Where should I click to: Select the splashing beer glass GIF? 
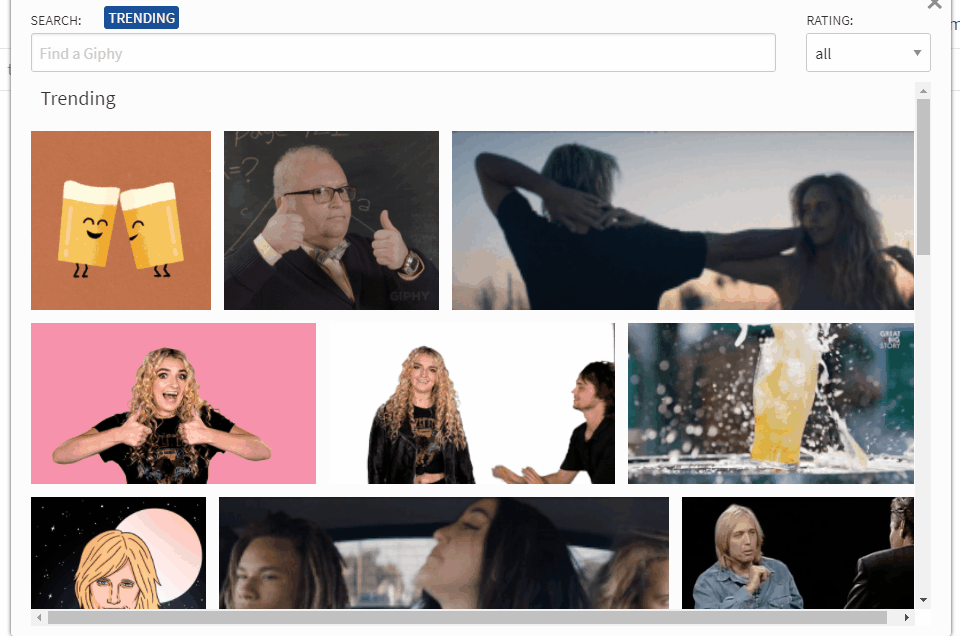[x=771, y=403]
